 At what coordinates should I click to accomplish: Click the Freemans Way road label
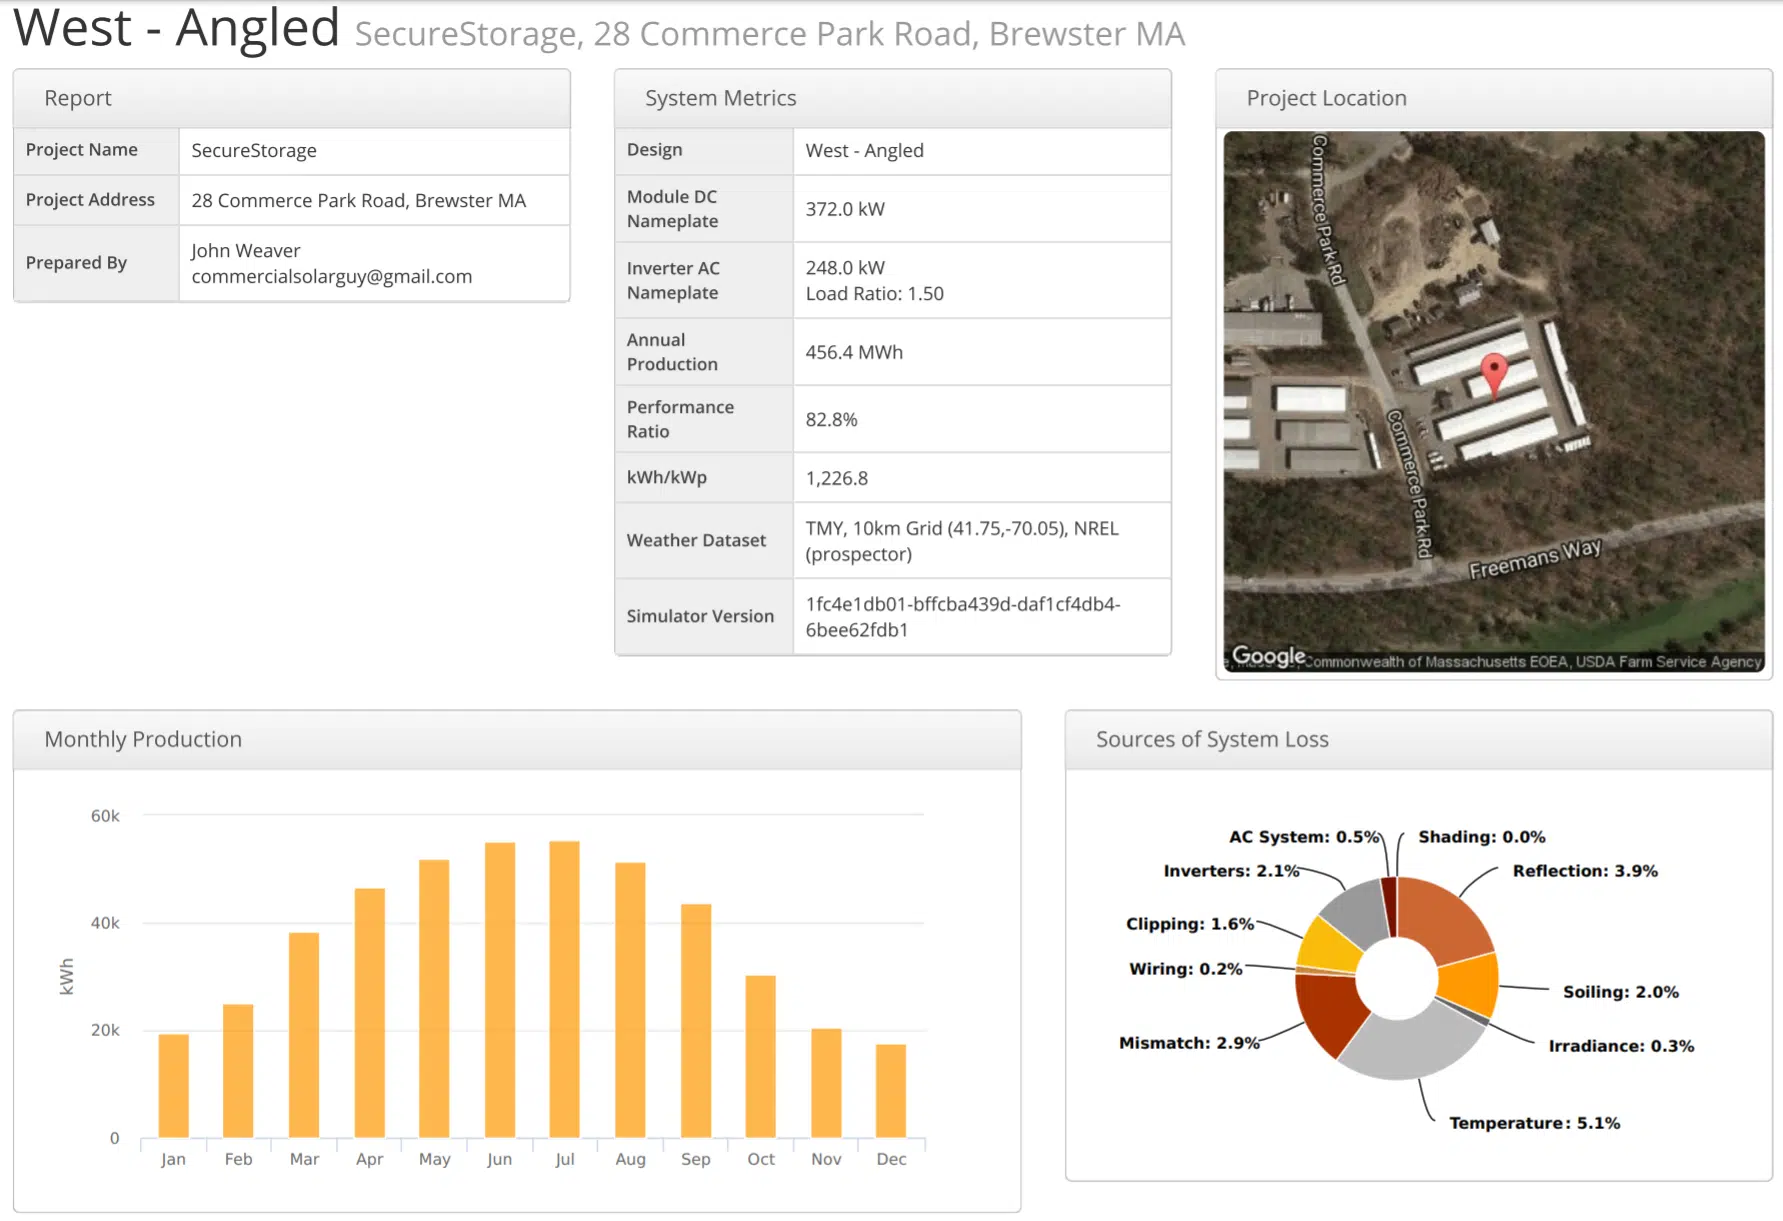coord(1534,559)
